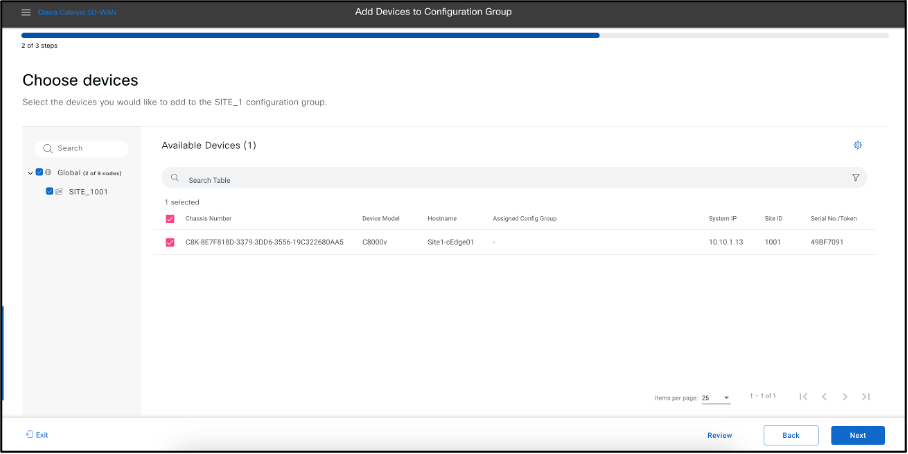Image resolution: width=908 pixels, height=454 pixels.
Task: Sort by the Chassis Number column
Action: pos(208,218)
